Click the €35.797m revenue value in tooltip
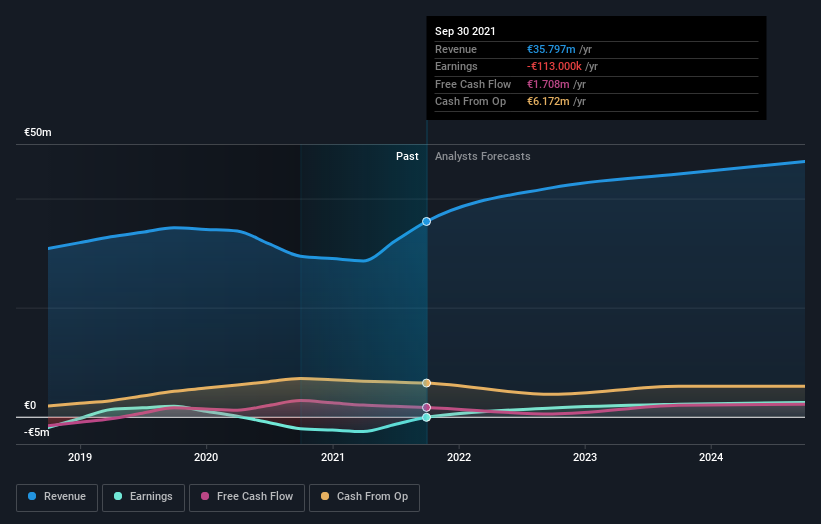Screen dimensions: 821x524 (x=551, y=49)
